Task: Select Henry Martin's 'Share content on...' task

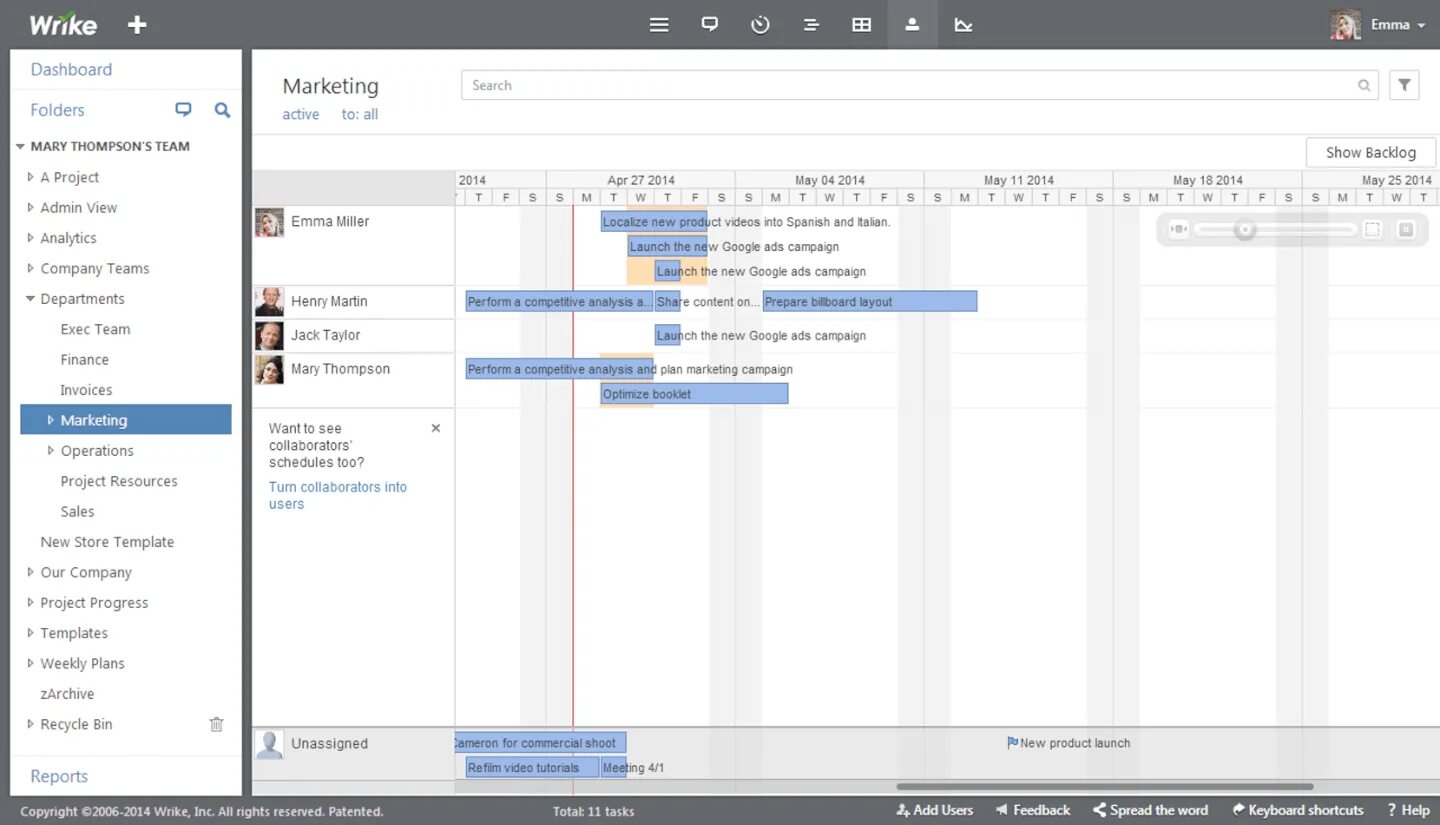Action: coord(667,302)
